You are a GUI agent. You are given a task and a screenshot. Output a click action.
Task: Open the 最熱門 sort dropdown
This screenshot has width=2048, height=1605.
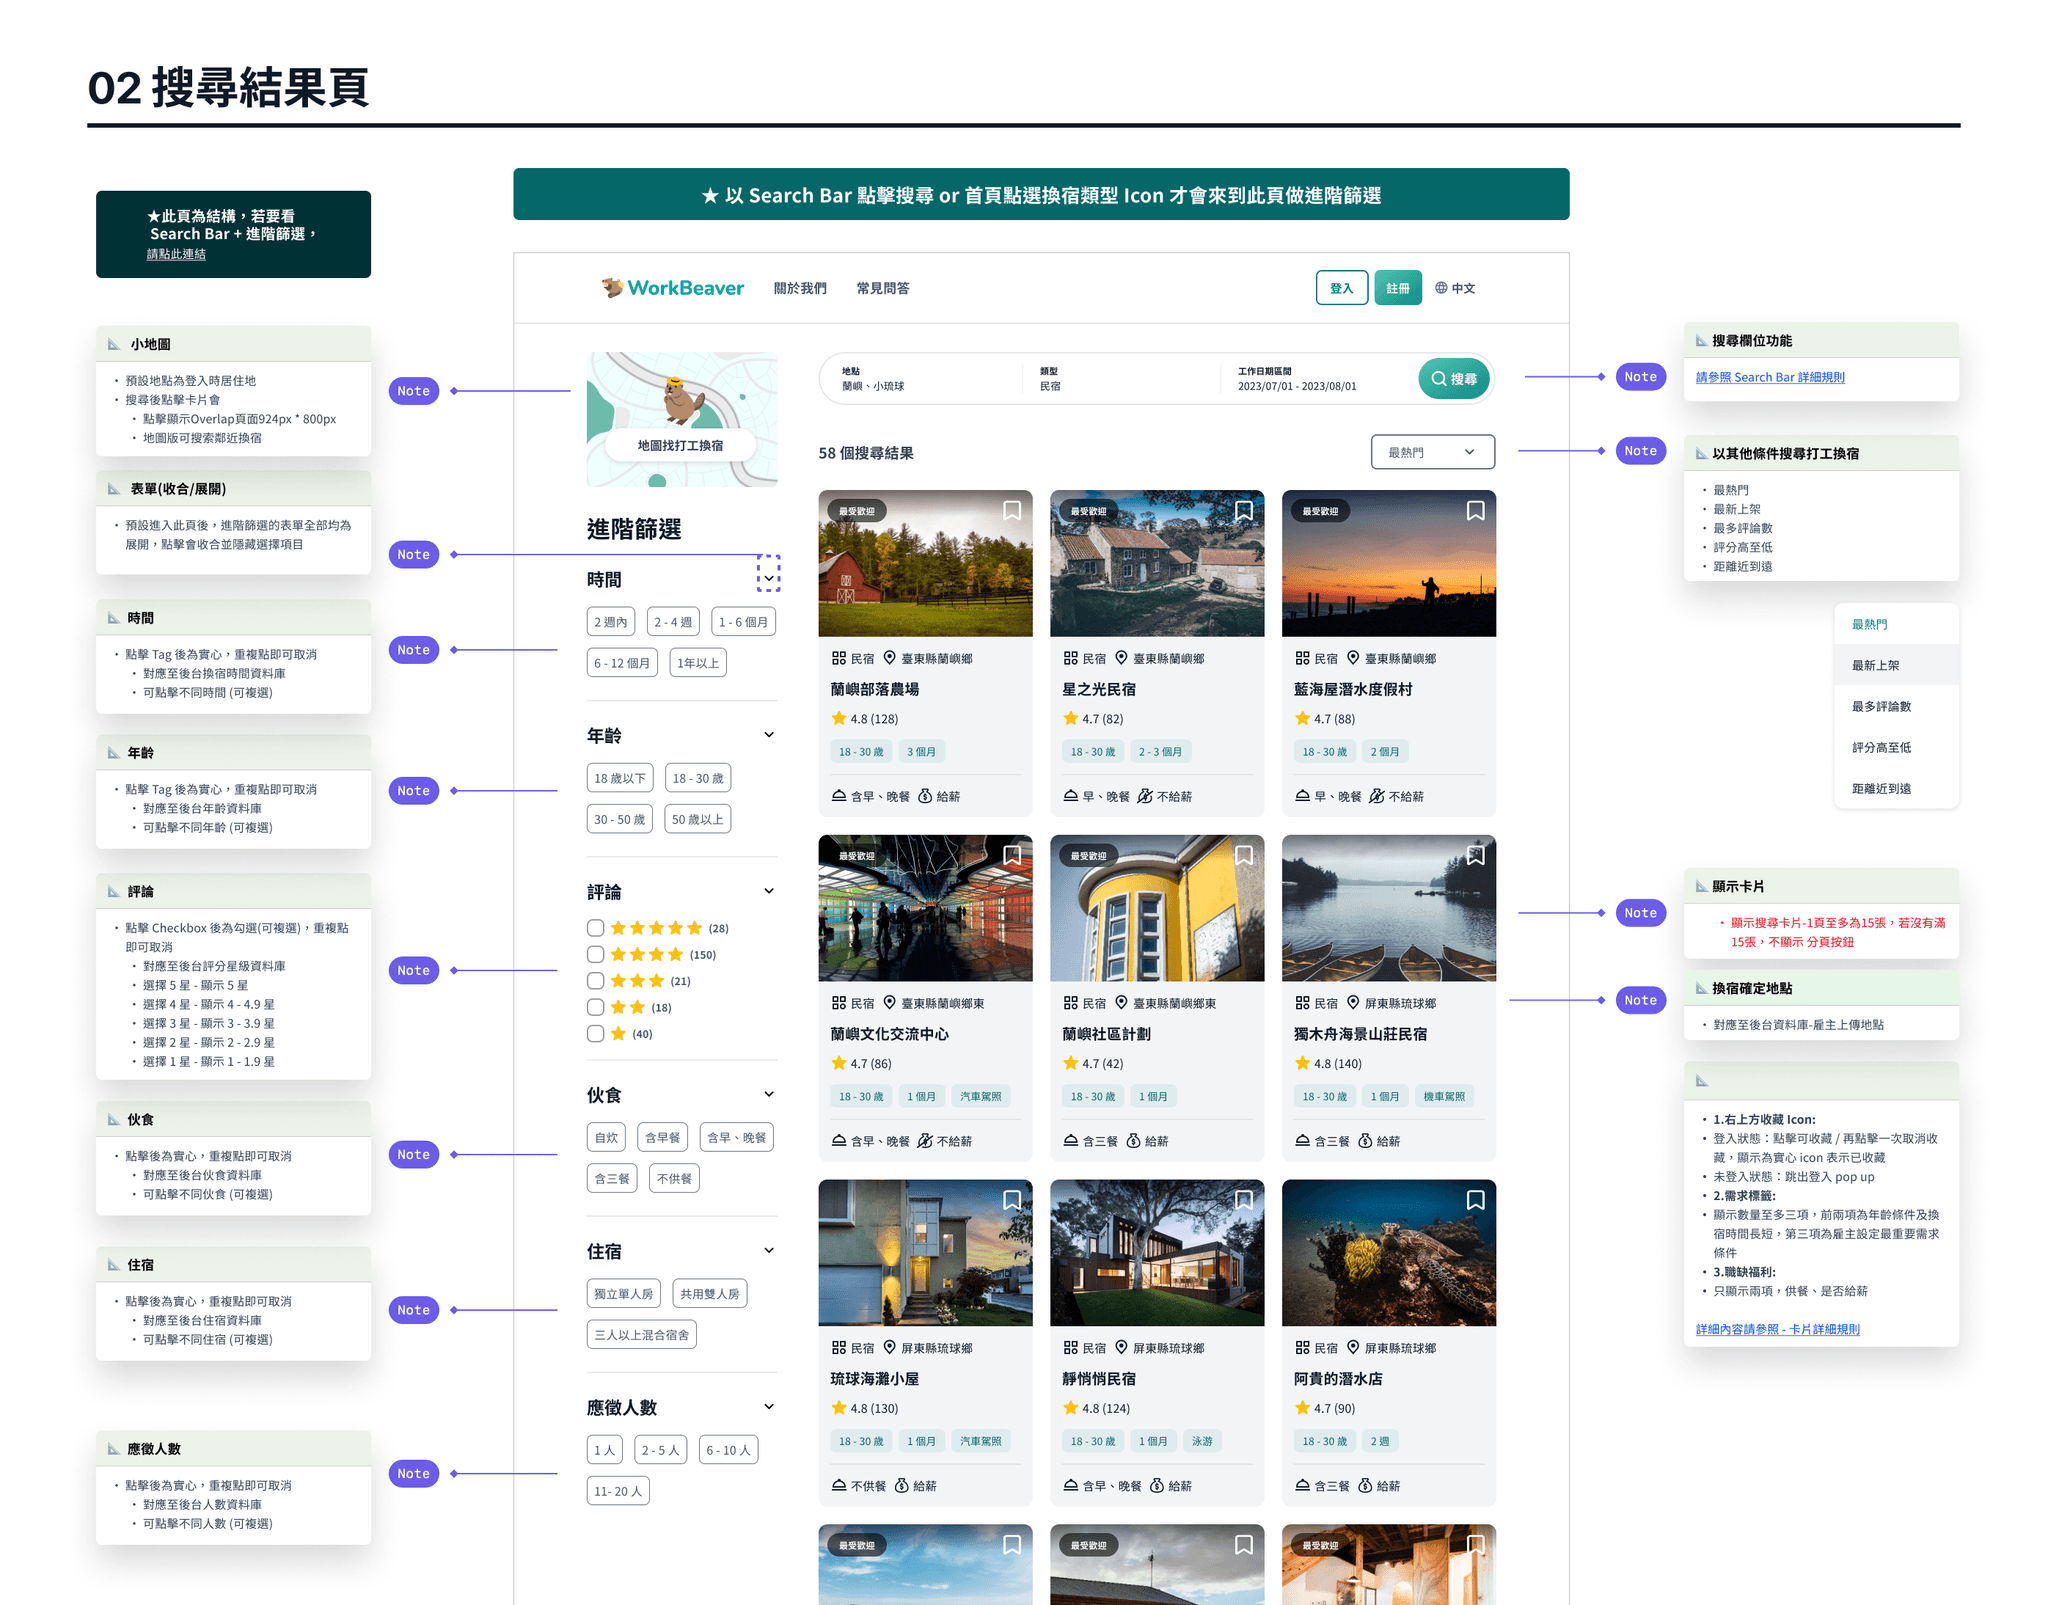coord(1432,452)
